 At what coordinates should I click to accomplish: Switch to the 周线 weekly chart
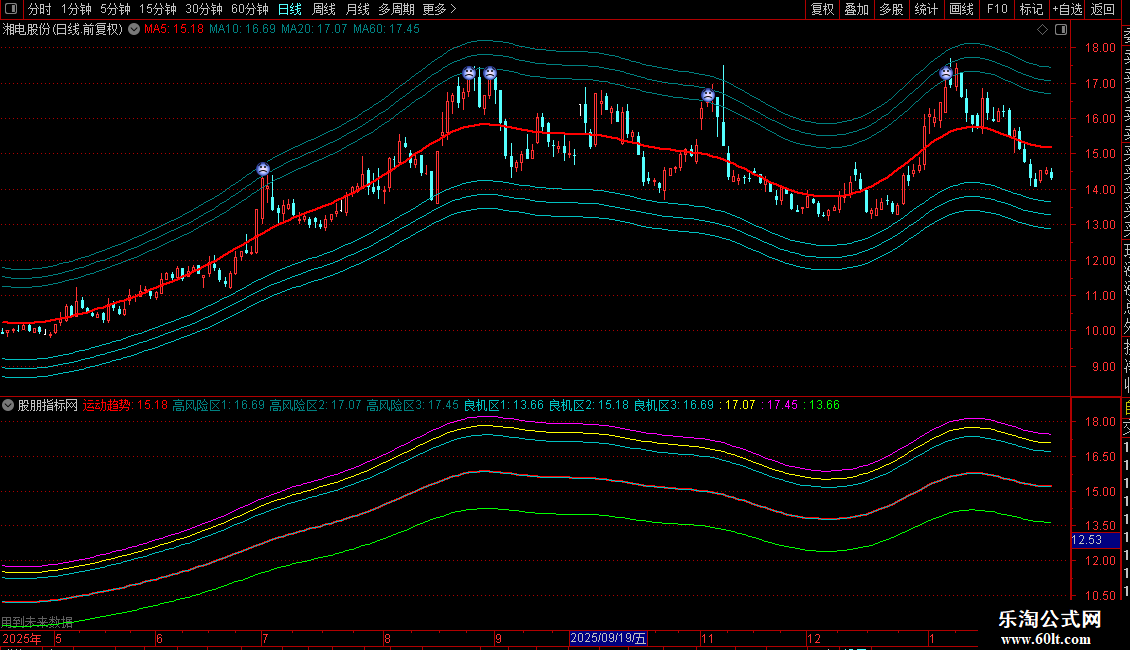[324, 9]
